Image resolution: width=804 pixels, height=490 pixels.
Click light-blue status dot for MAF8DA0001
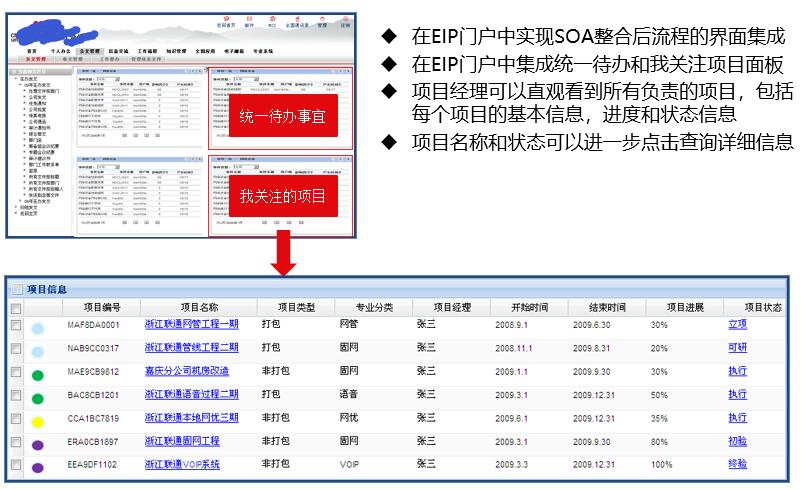[x=37, y=329]
